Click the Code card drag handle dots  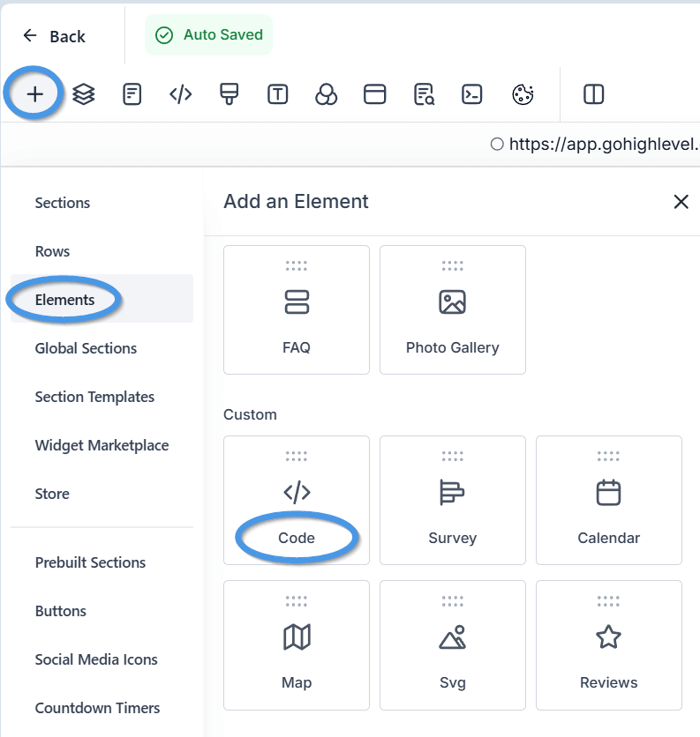pyautogui.click(x=296, y=456)
